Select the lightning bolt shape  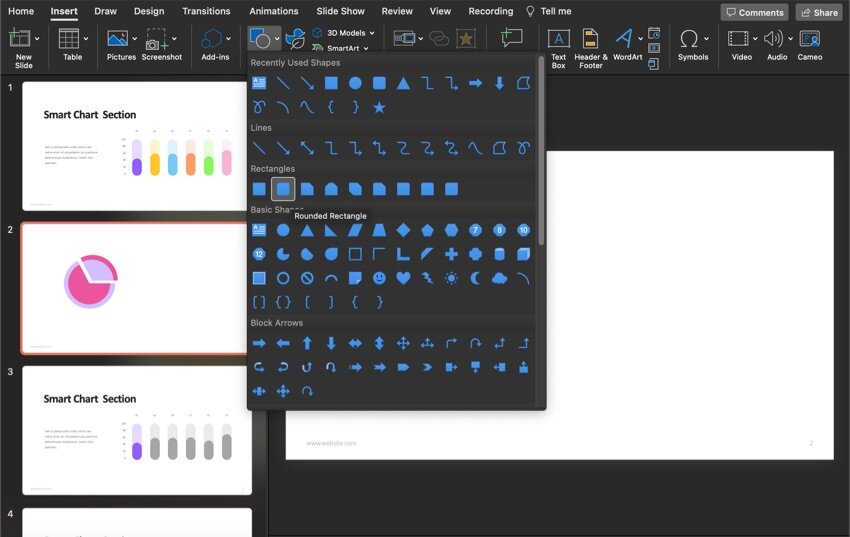tap(427, 278)
